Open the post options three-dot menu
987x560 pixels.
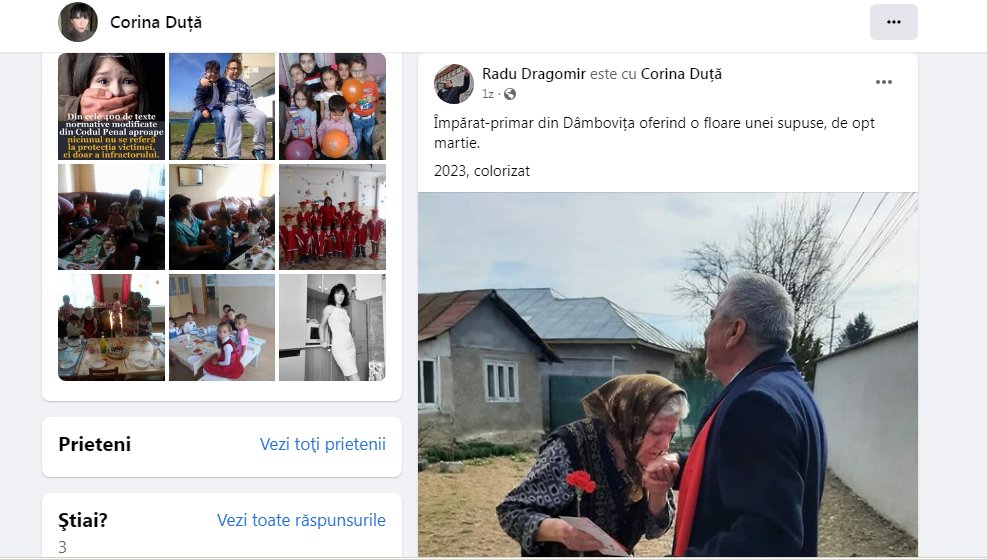[x=883, y=82]
